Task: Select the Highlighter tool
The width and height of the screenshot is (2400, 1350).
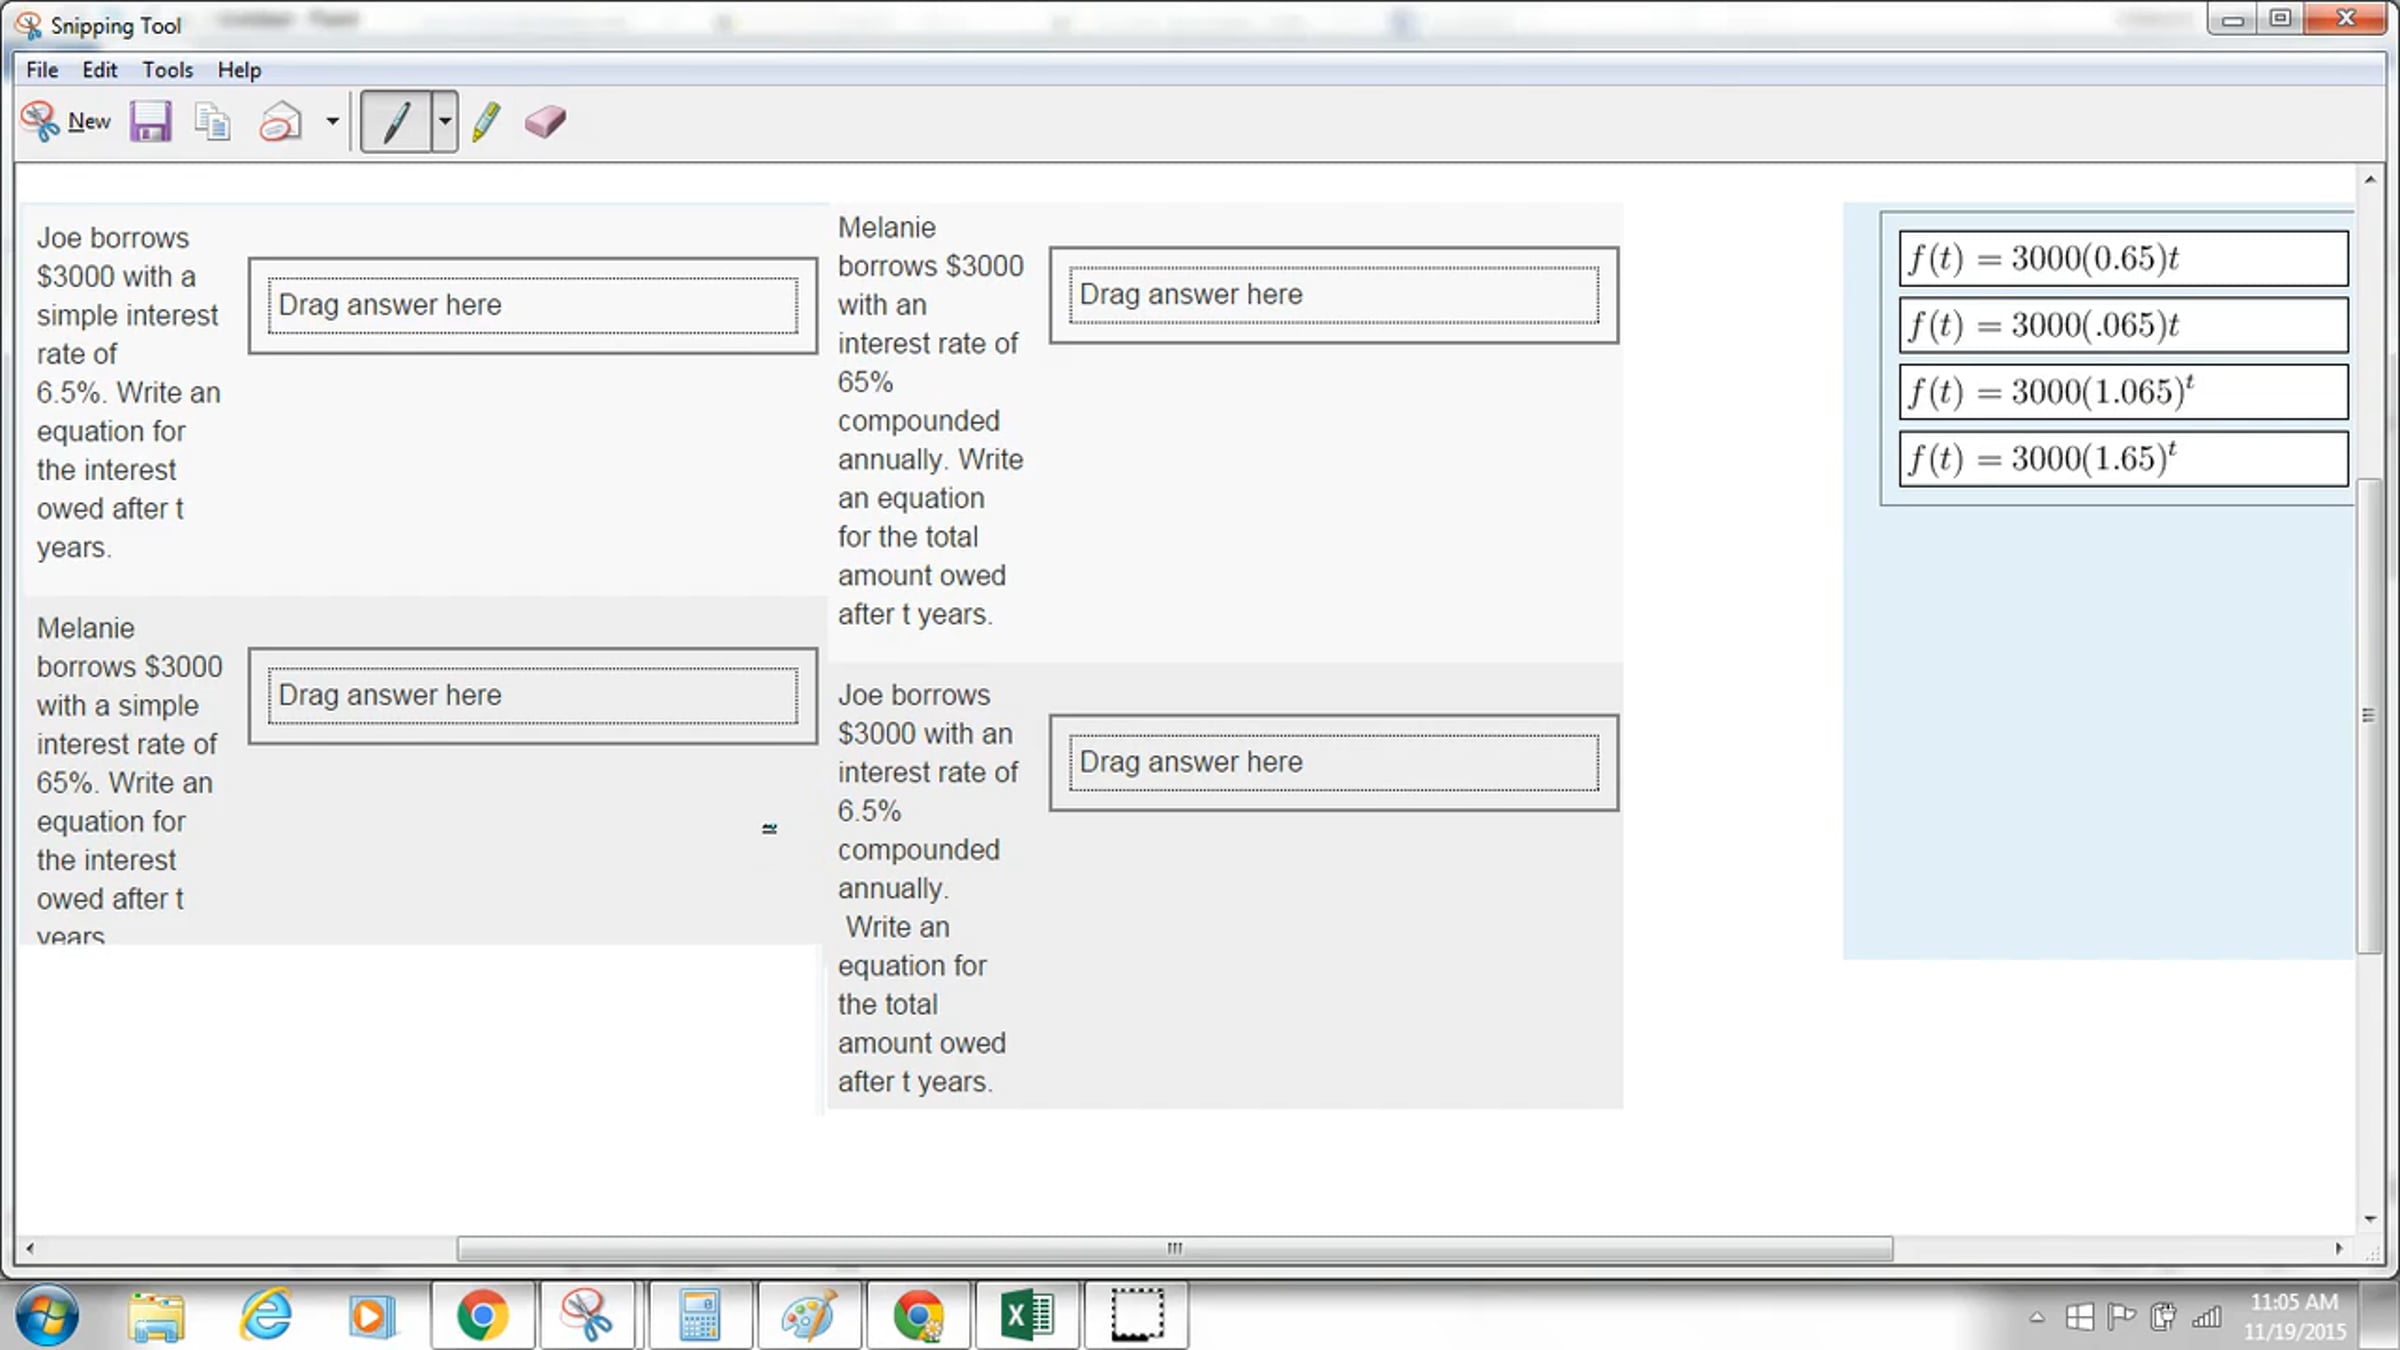Action: coord(486,121)
